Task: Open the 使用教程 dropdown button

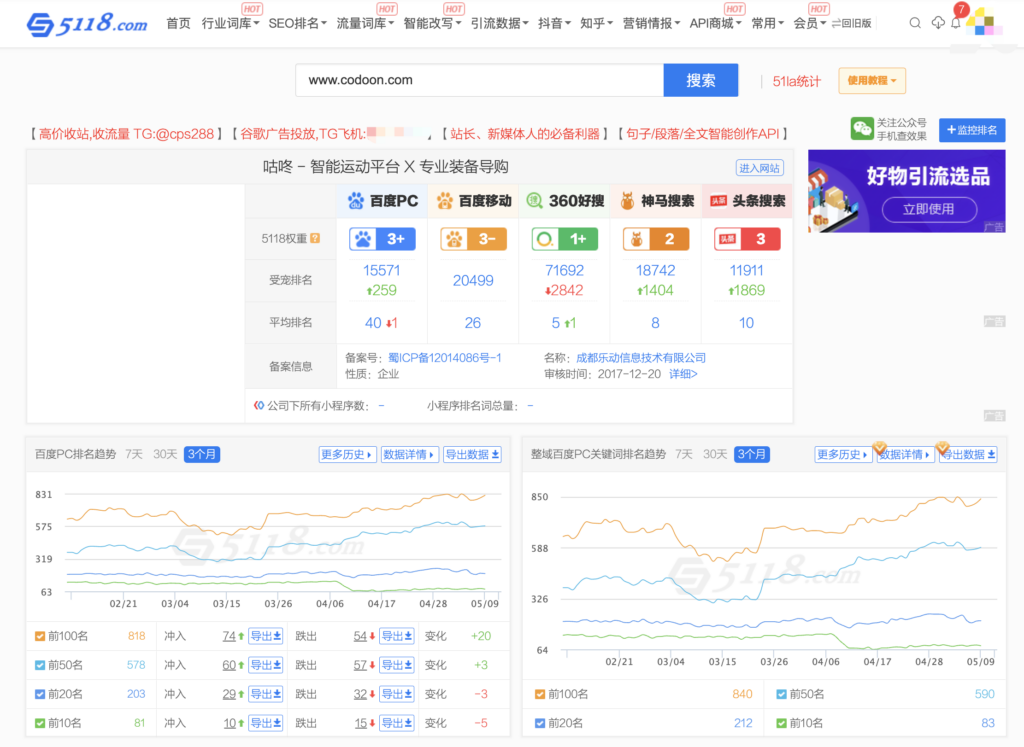Action: point(872,81)
